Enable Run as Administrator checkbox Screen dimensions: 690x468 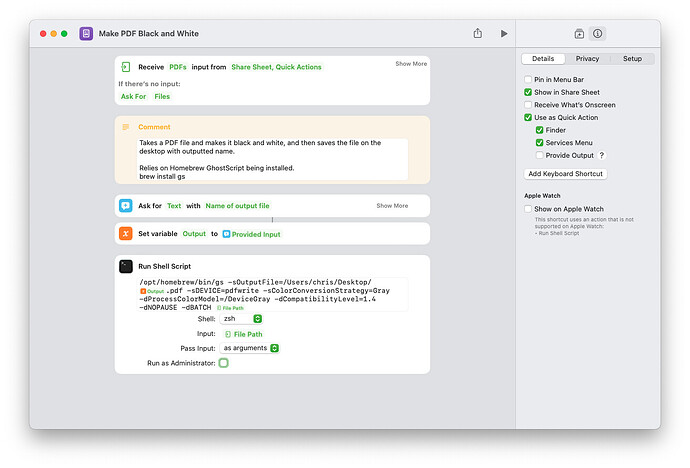223,363
